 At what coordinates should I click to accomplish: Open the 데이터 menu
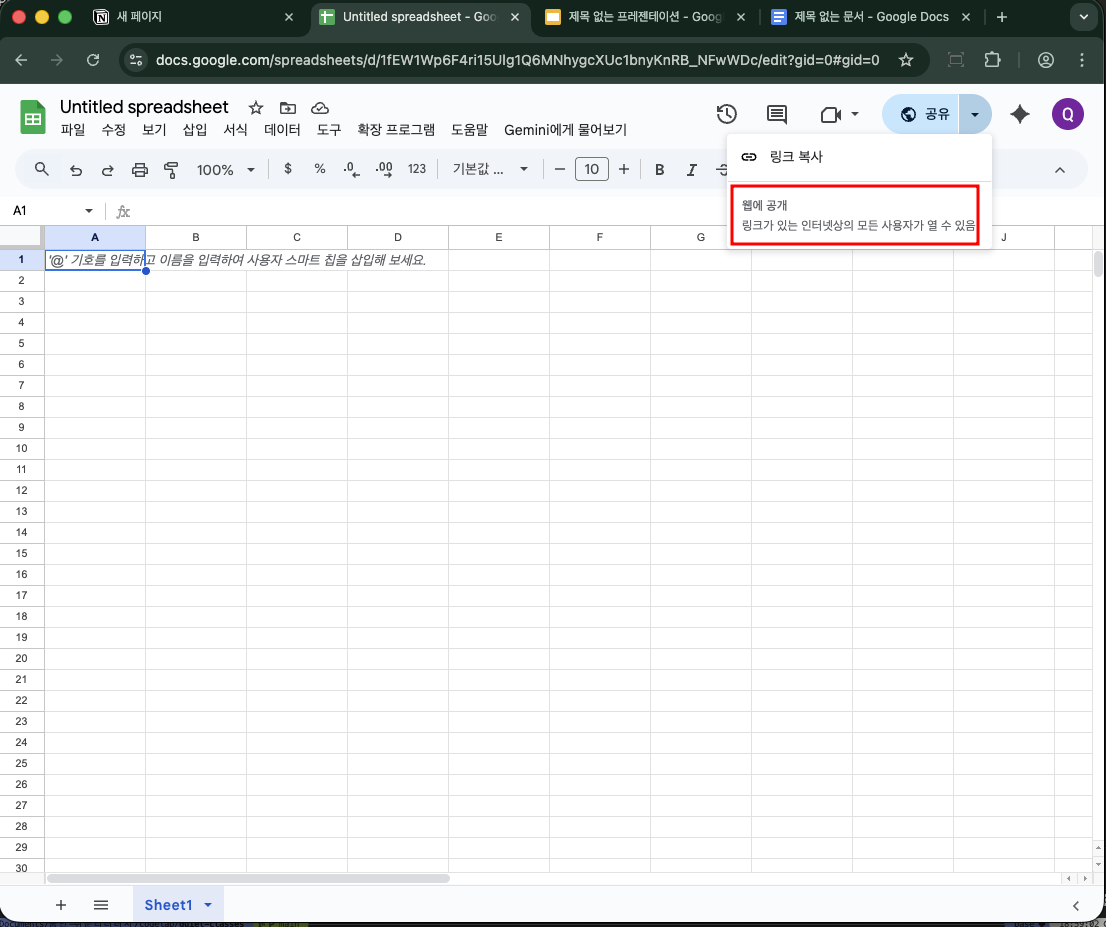click(282, 130)
